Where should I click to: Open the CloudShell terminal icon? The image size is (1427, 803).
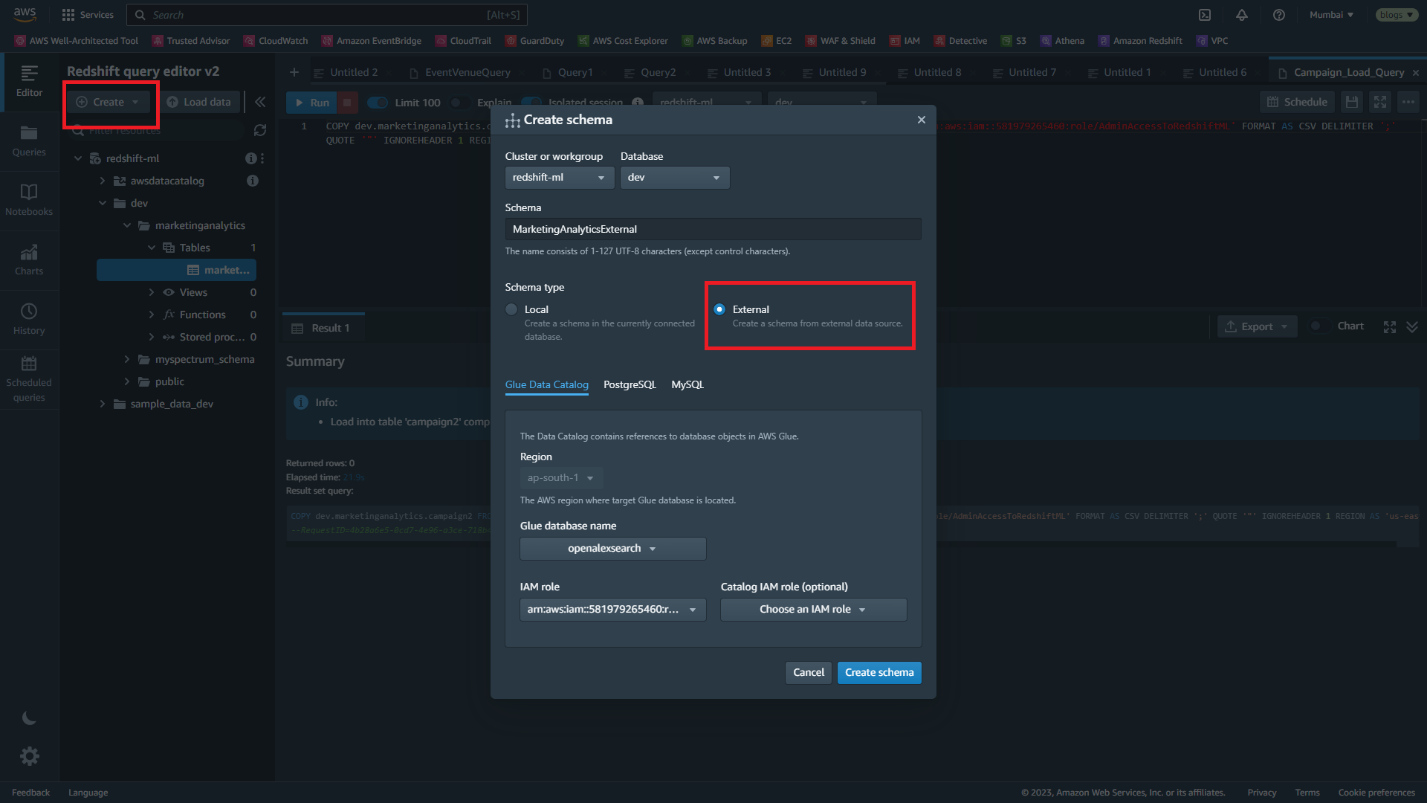pyautogui.click(x=1205, y=15)
